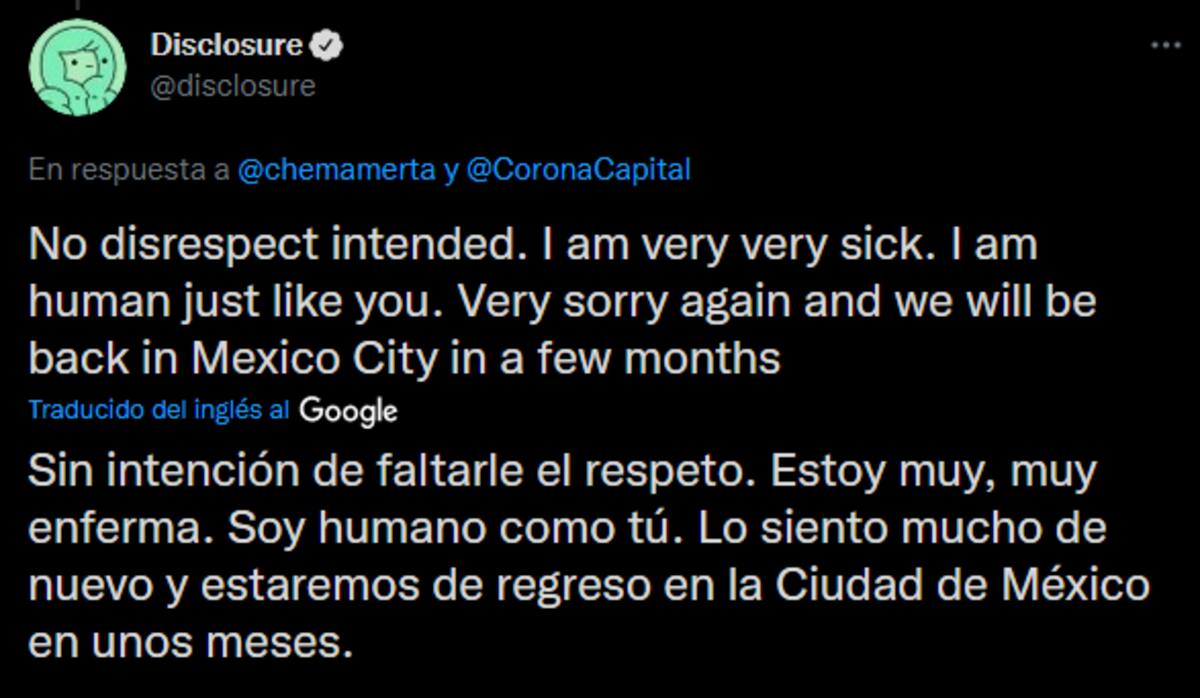Open the three-dot more options menu

(x=1165, y=46)
